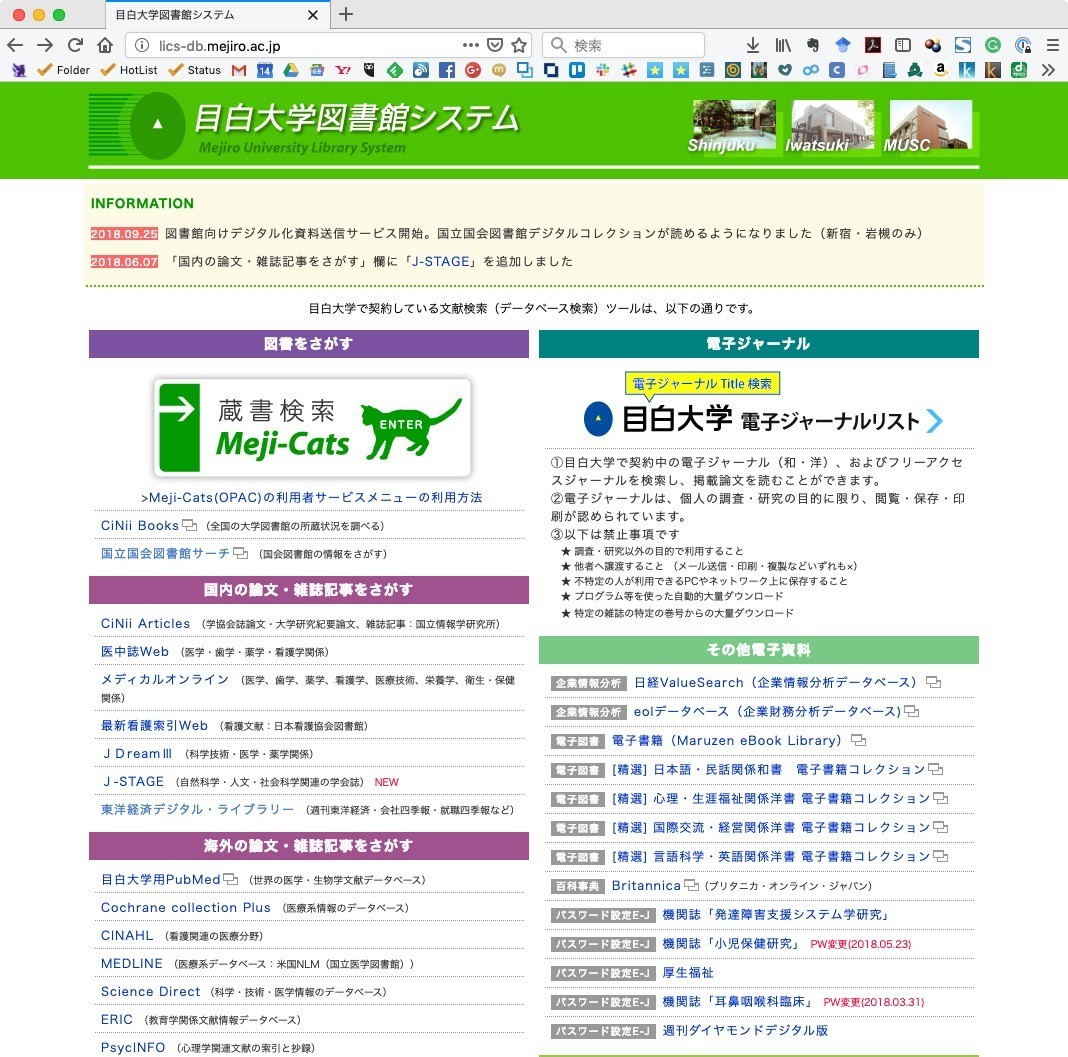This screenshot has height=1057, width=1068.
Task: Open the Feedly bookmark icon
Action: pos(395,69)
